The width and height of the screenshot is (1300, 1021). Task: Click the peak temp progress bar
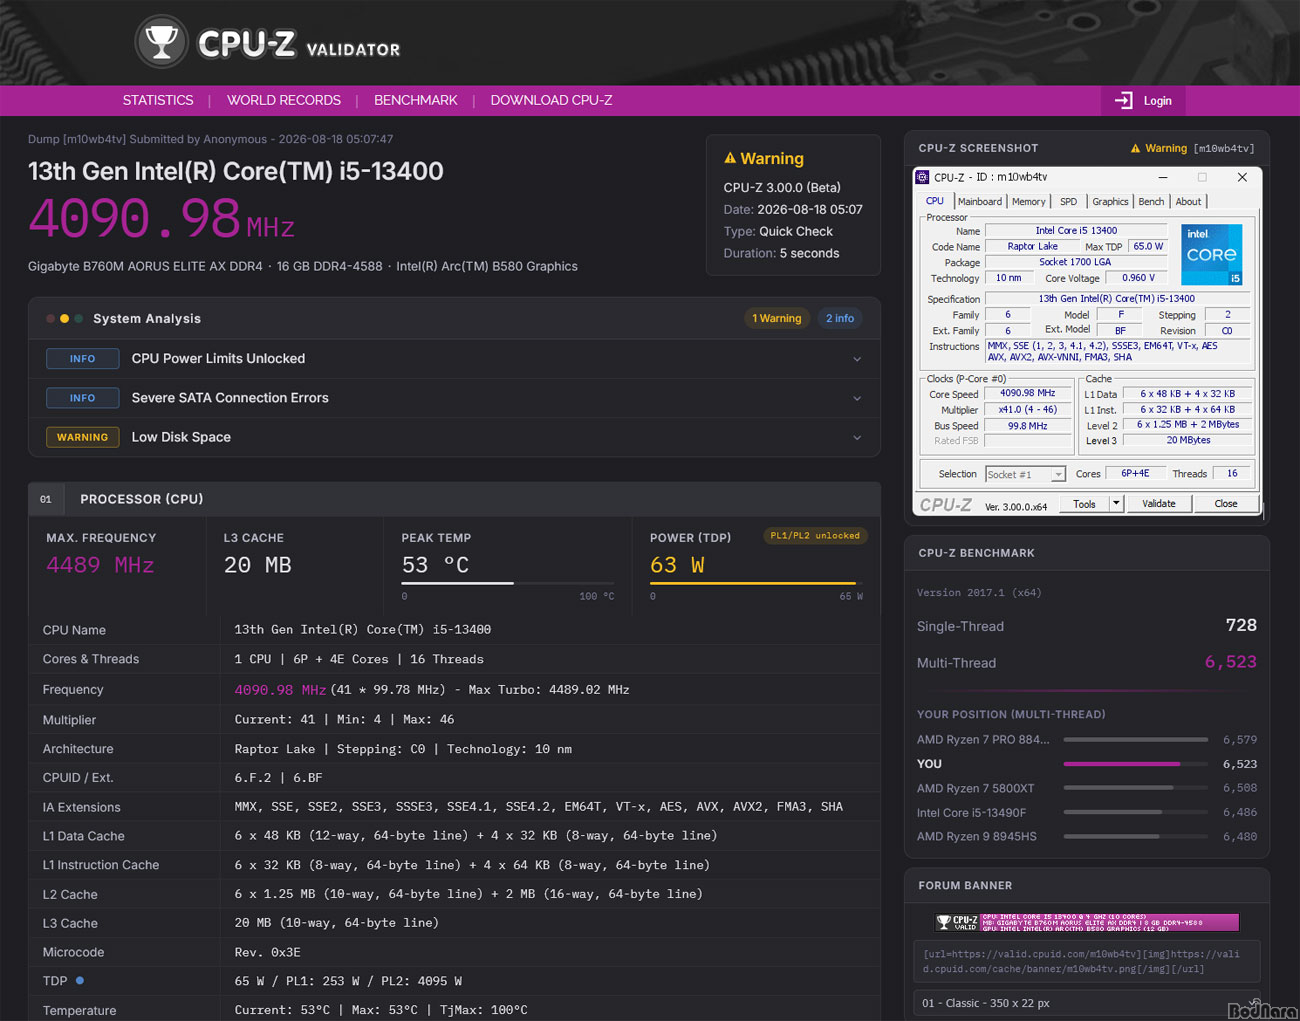pyautogui.click(x=508, y=583)
